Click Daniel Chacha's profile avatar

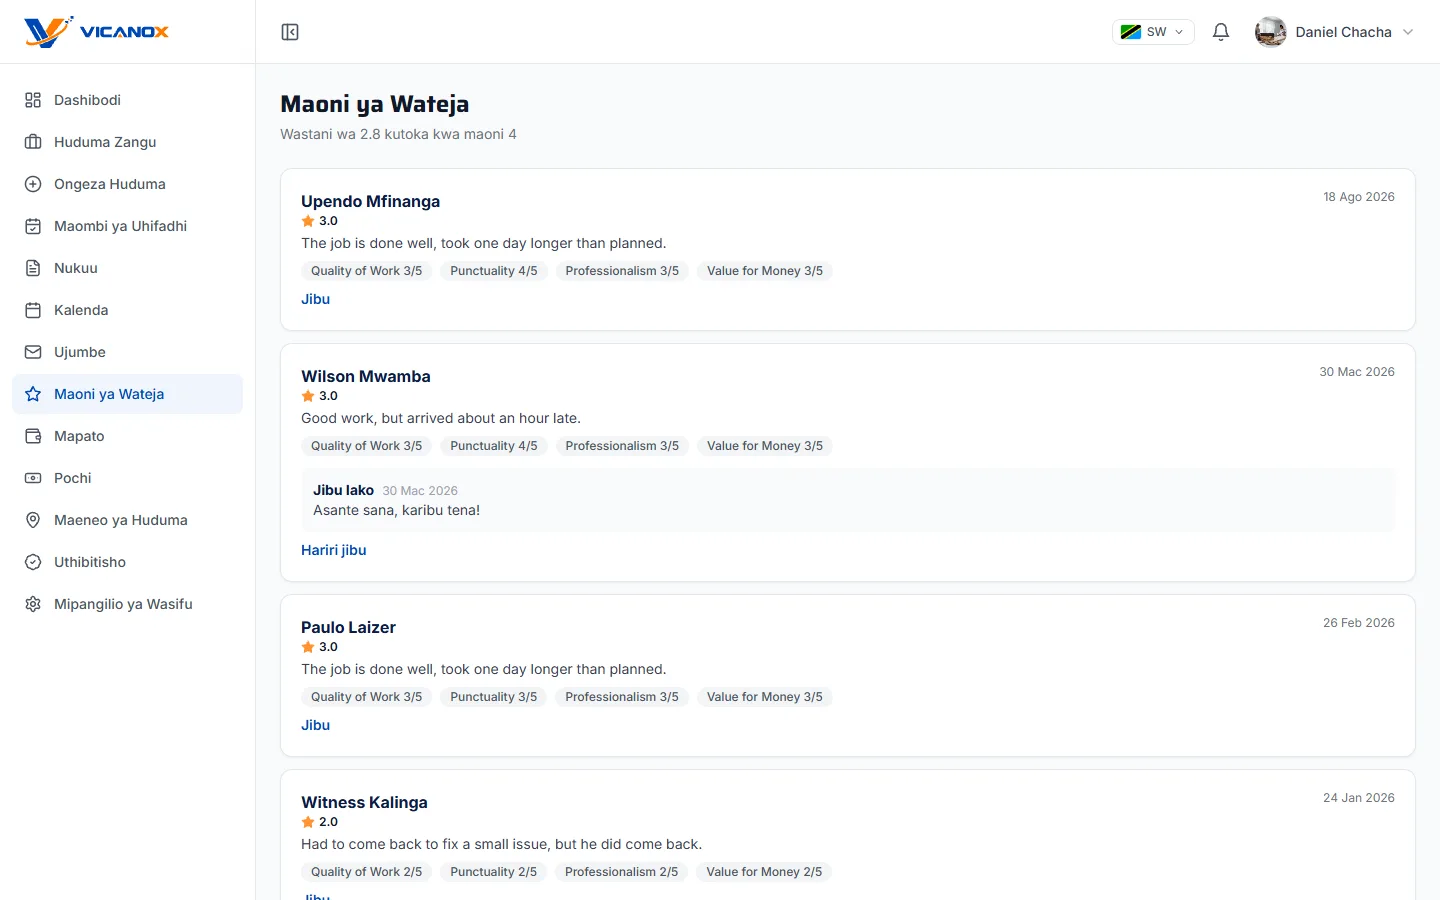click(1271, 32)
